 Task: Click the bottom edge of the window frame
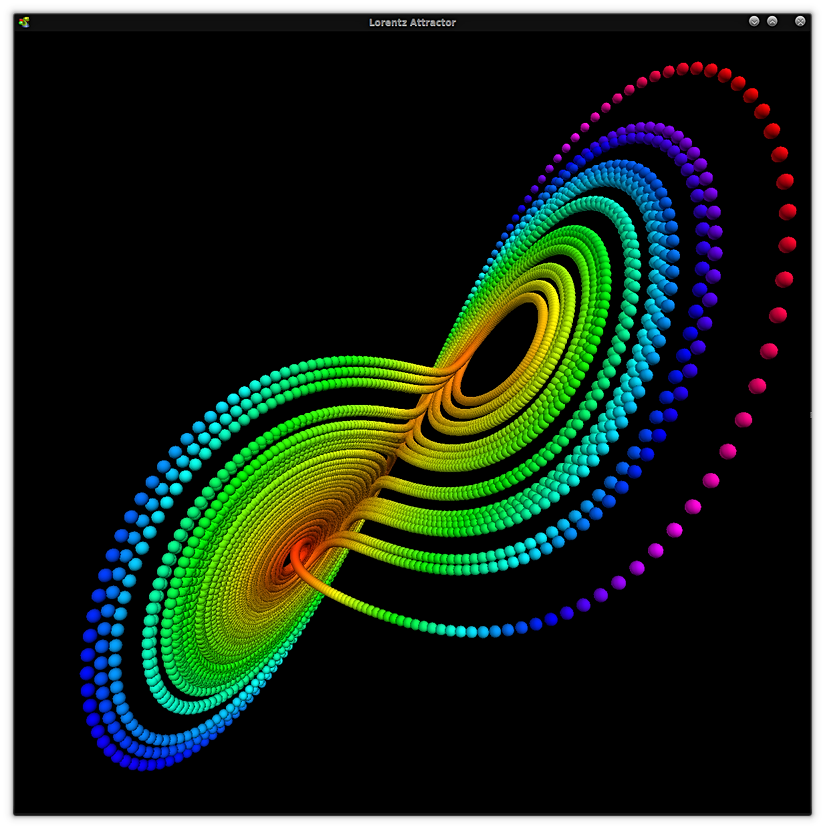(412, 813)
